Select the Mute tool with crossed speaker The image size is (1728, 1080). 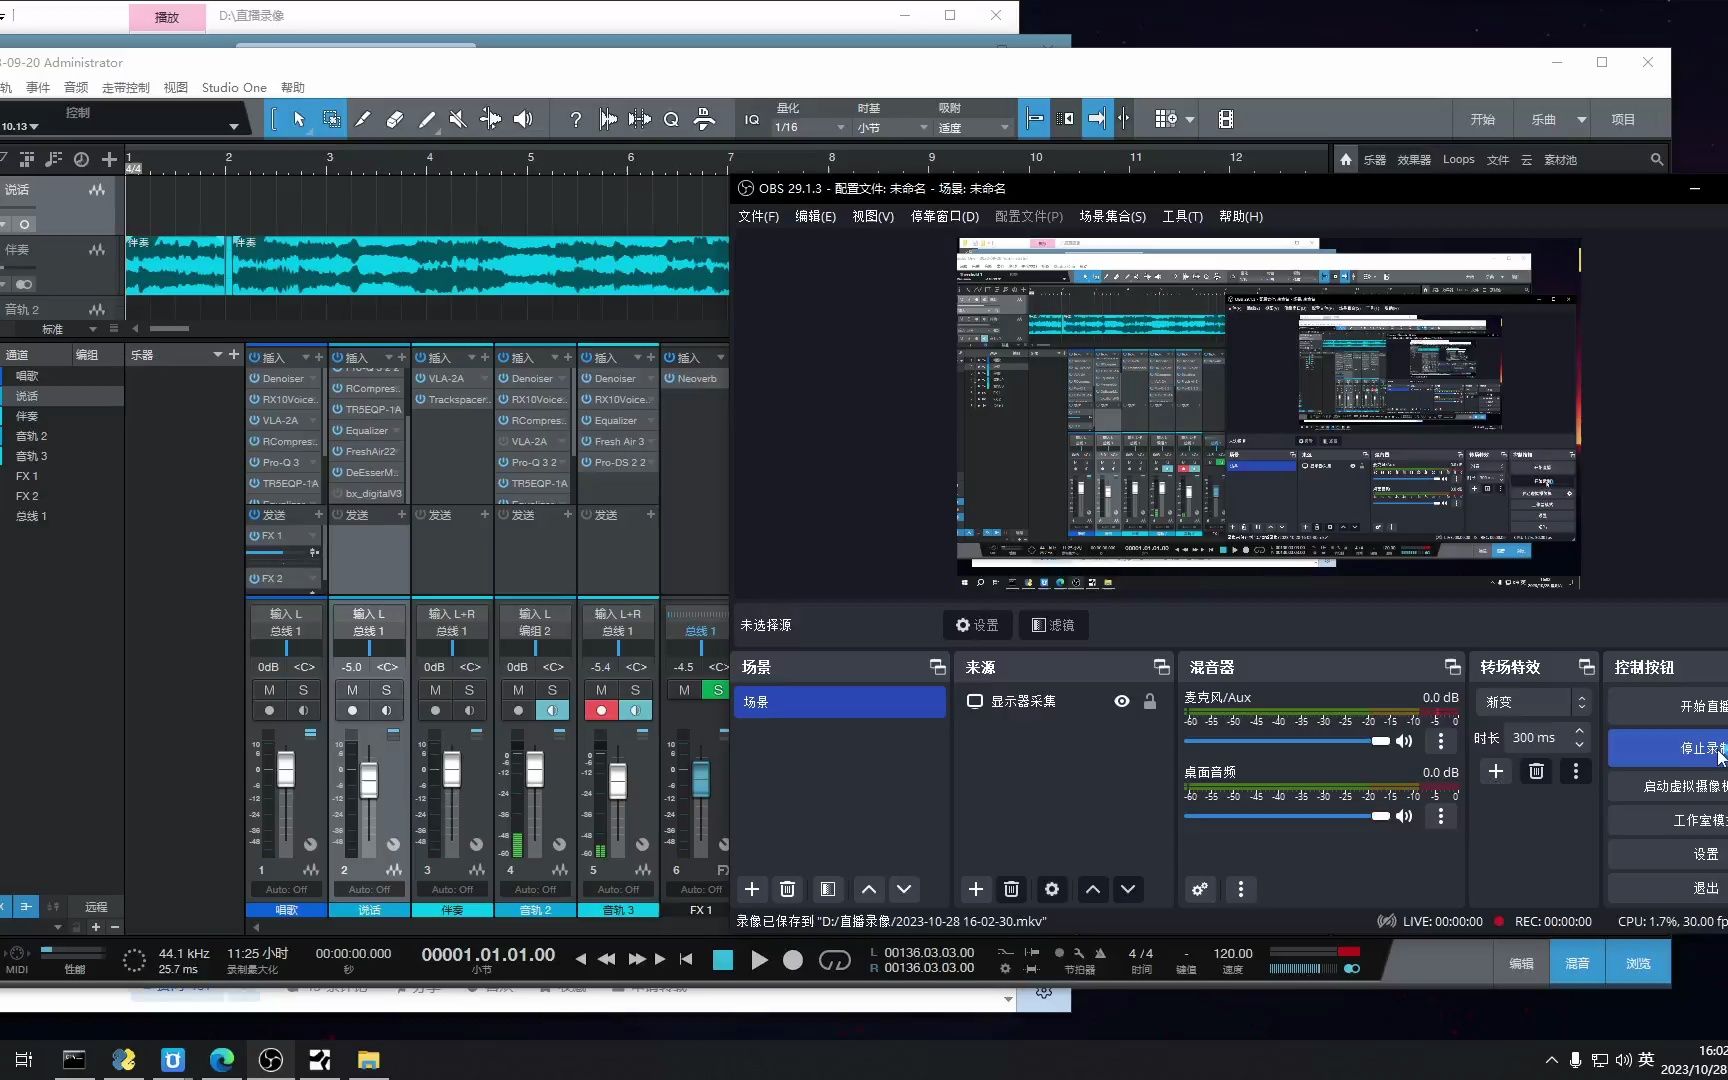458,119
